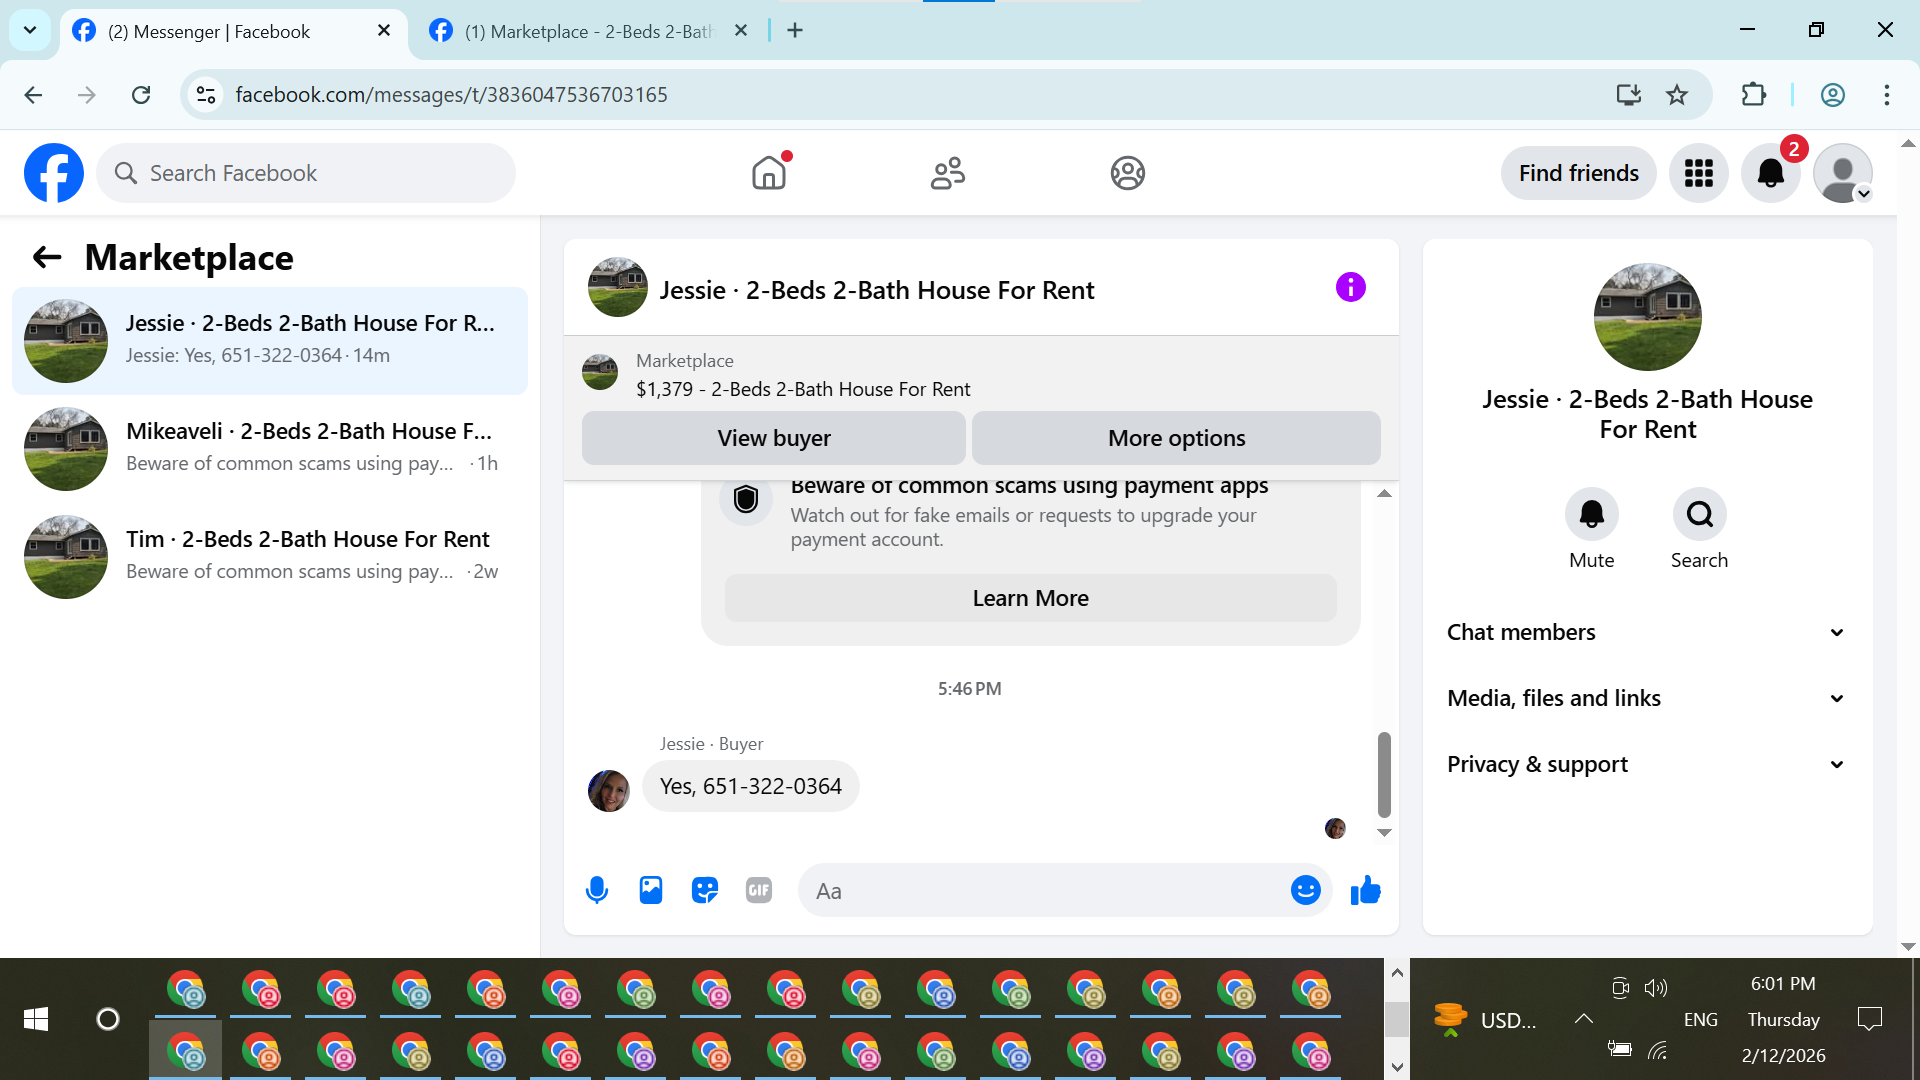This screenshot has width=1920, height=1080.
Task: Click the ENG language indicator
Action: [x=1700, y=1019]
